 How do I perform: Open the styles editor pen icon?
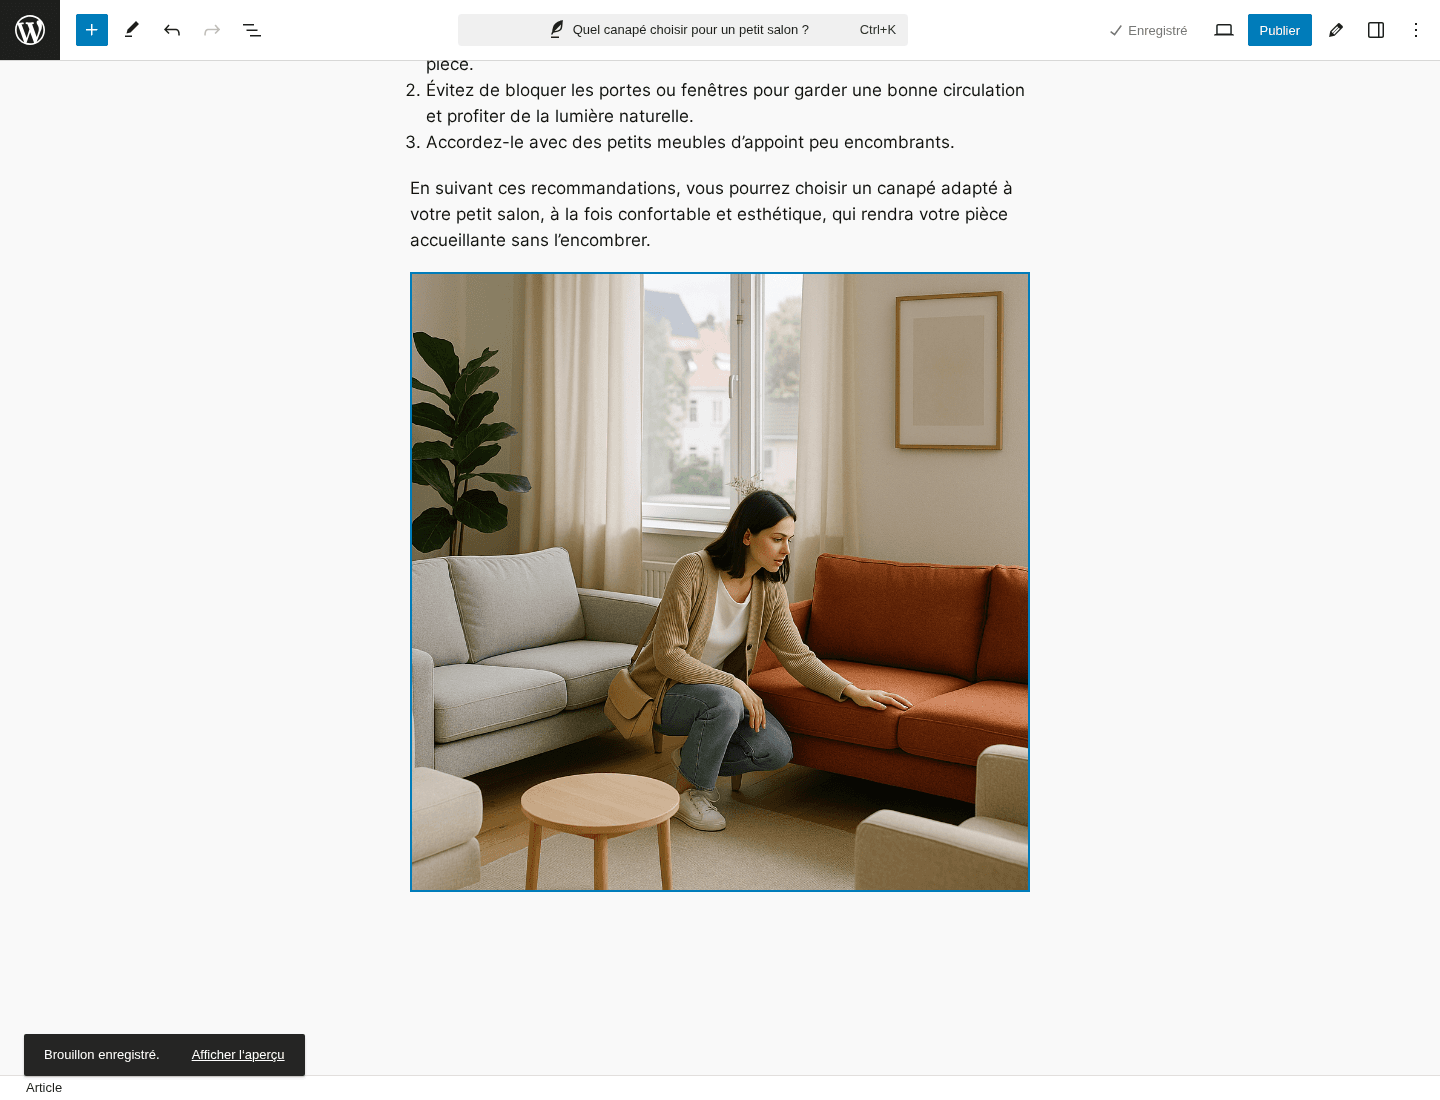click(1336, 30)
